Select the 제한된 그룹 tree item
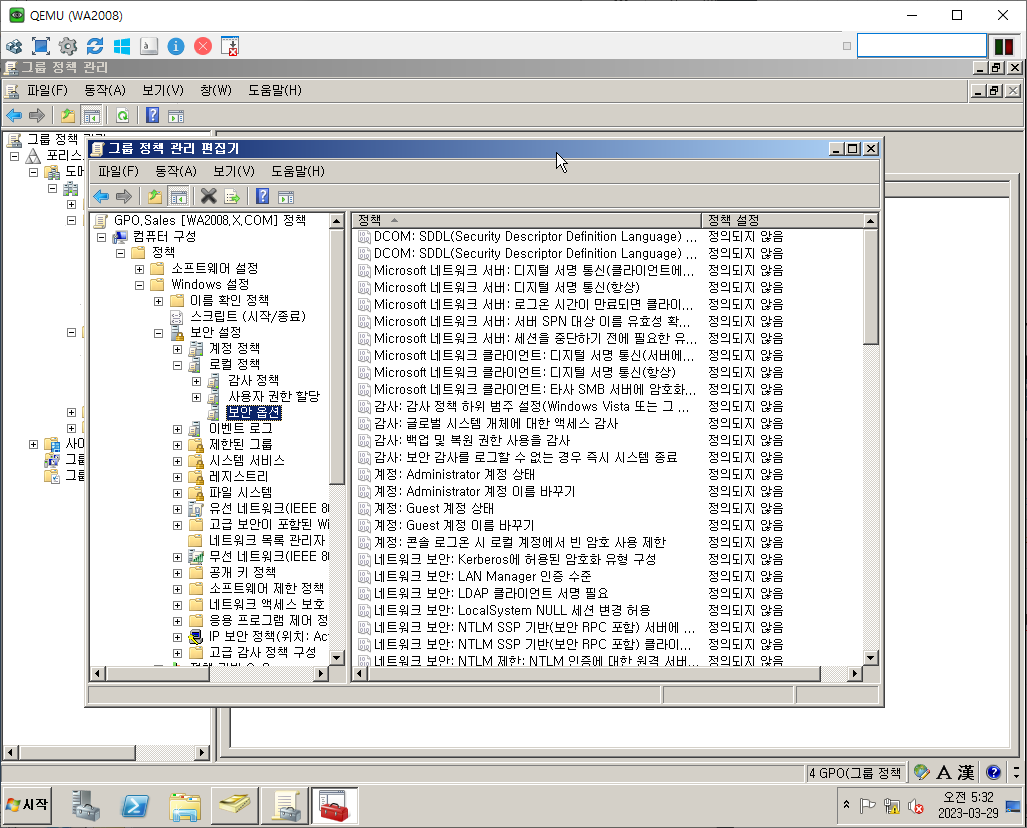 pos(240,444)
